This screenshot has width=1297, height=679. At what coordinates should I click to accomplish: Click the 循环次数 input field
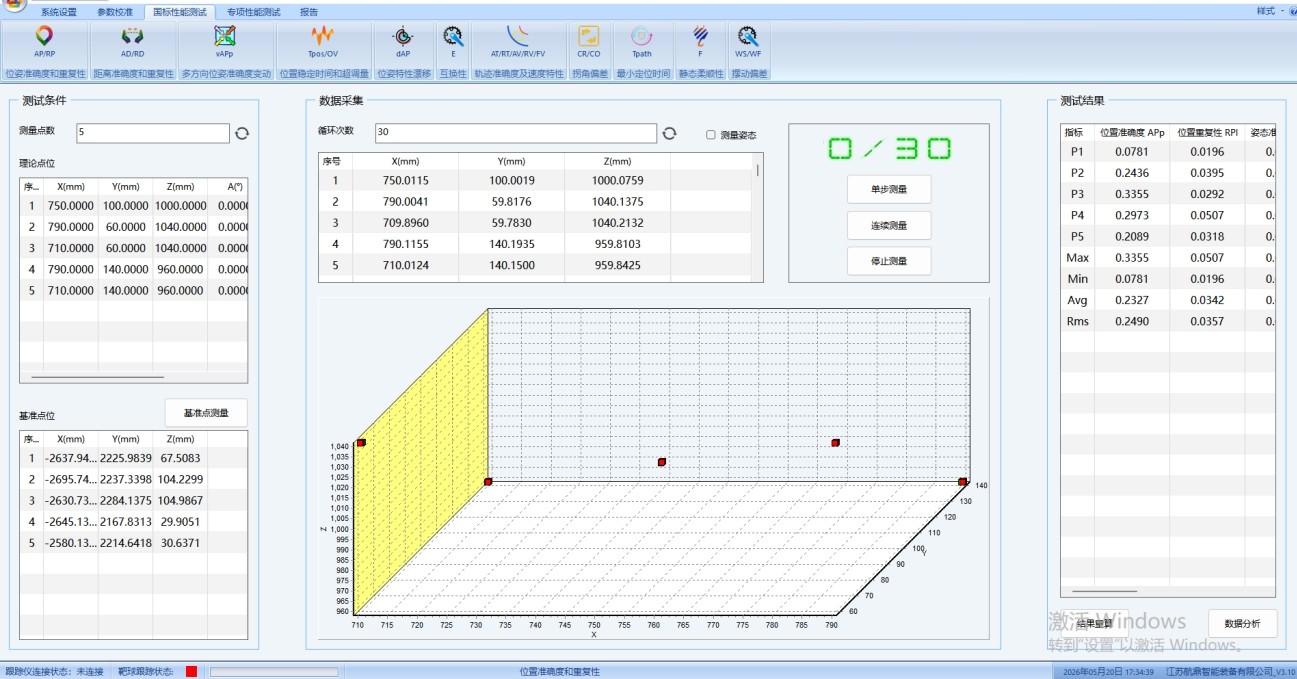pos(516,133)
